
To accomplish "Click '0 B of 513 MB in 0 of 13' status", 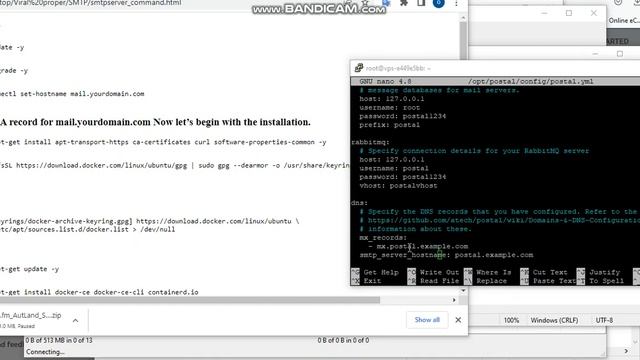I will pos(59,340).
